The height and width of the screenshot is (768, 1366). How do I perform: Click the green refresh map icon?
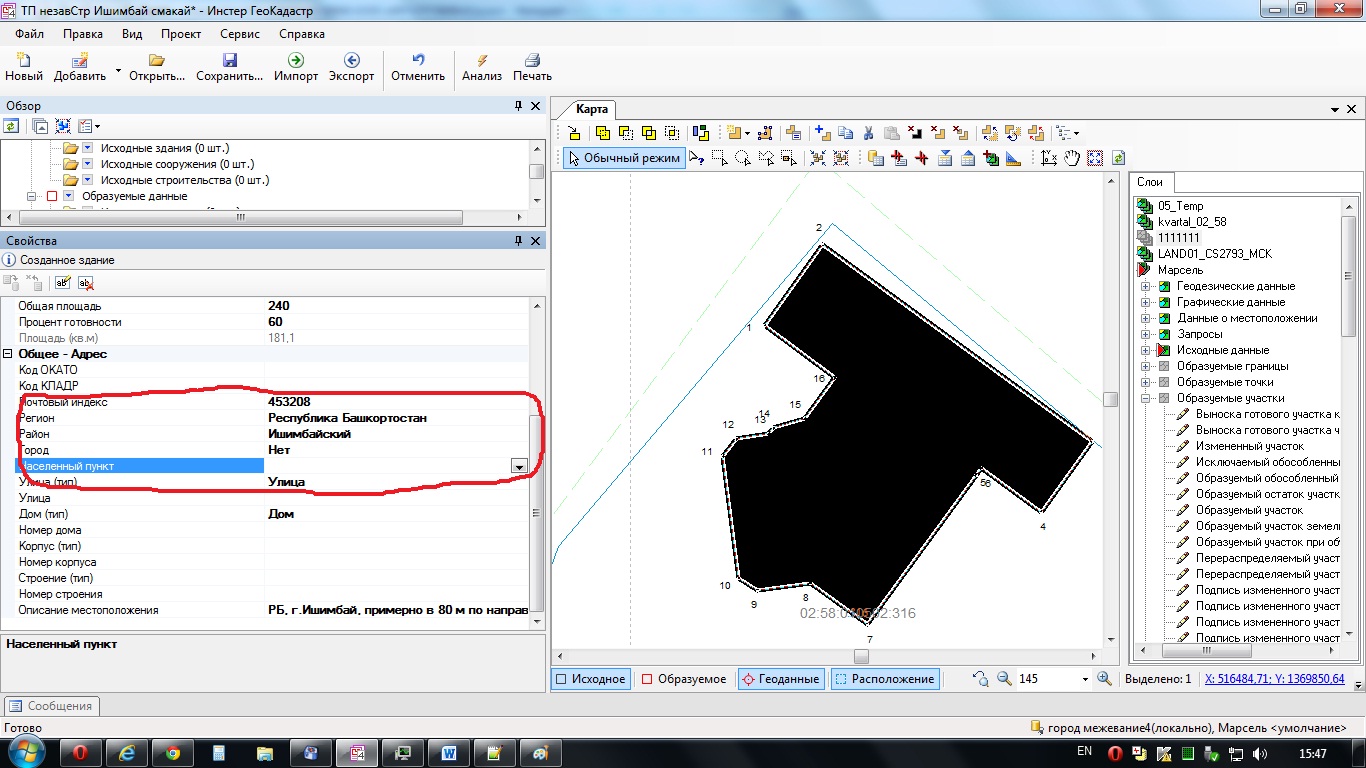pos(1118,158)
